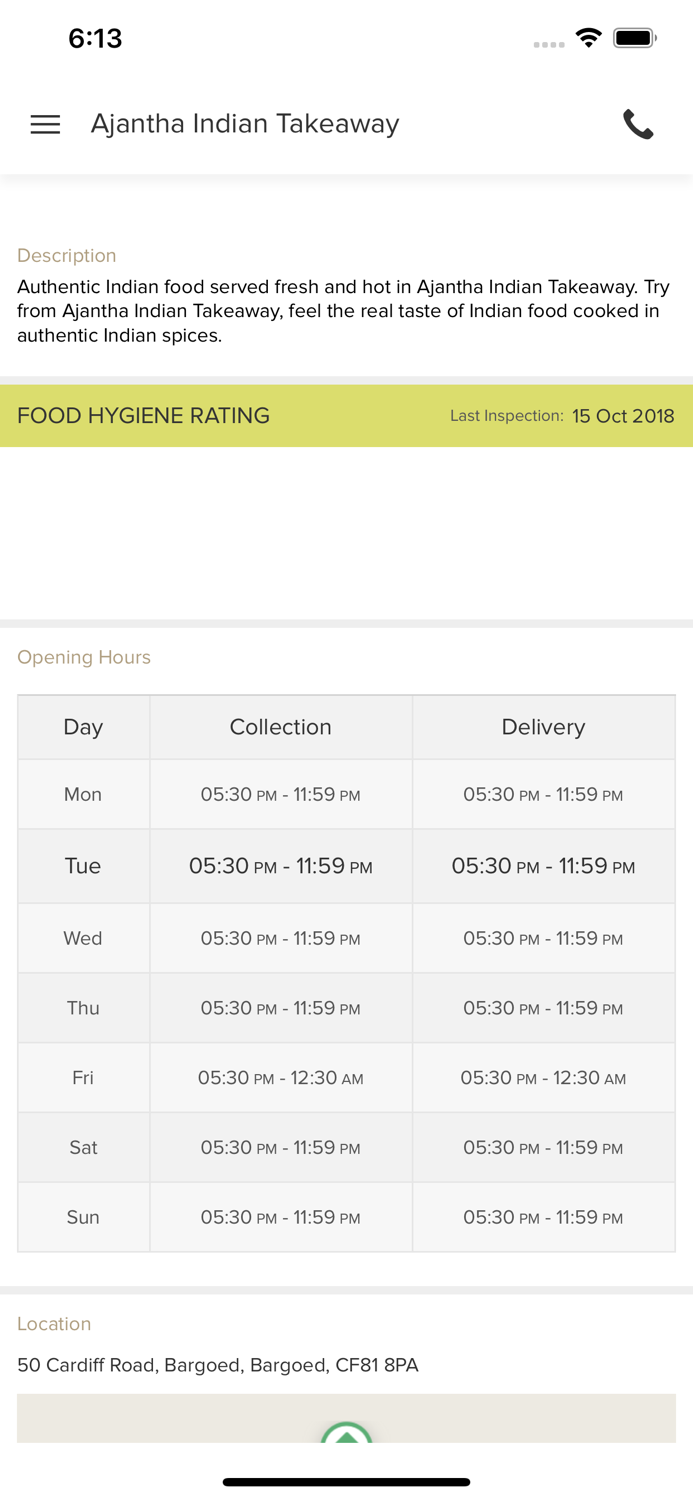This screenshot has width=693, height=1500.
Task: Select Friday's delivery hours 05:30 PM - 12:30 AM
Action: [x=543, y=1078]
